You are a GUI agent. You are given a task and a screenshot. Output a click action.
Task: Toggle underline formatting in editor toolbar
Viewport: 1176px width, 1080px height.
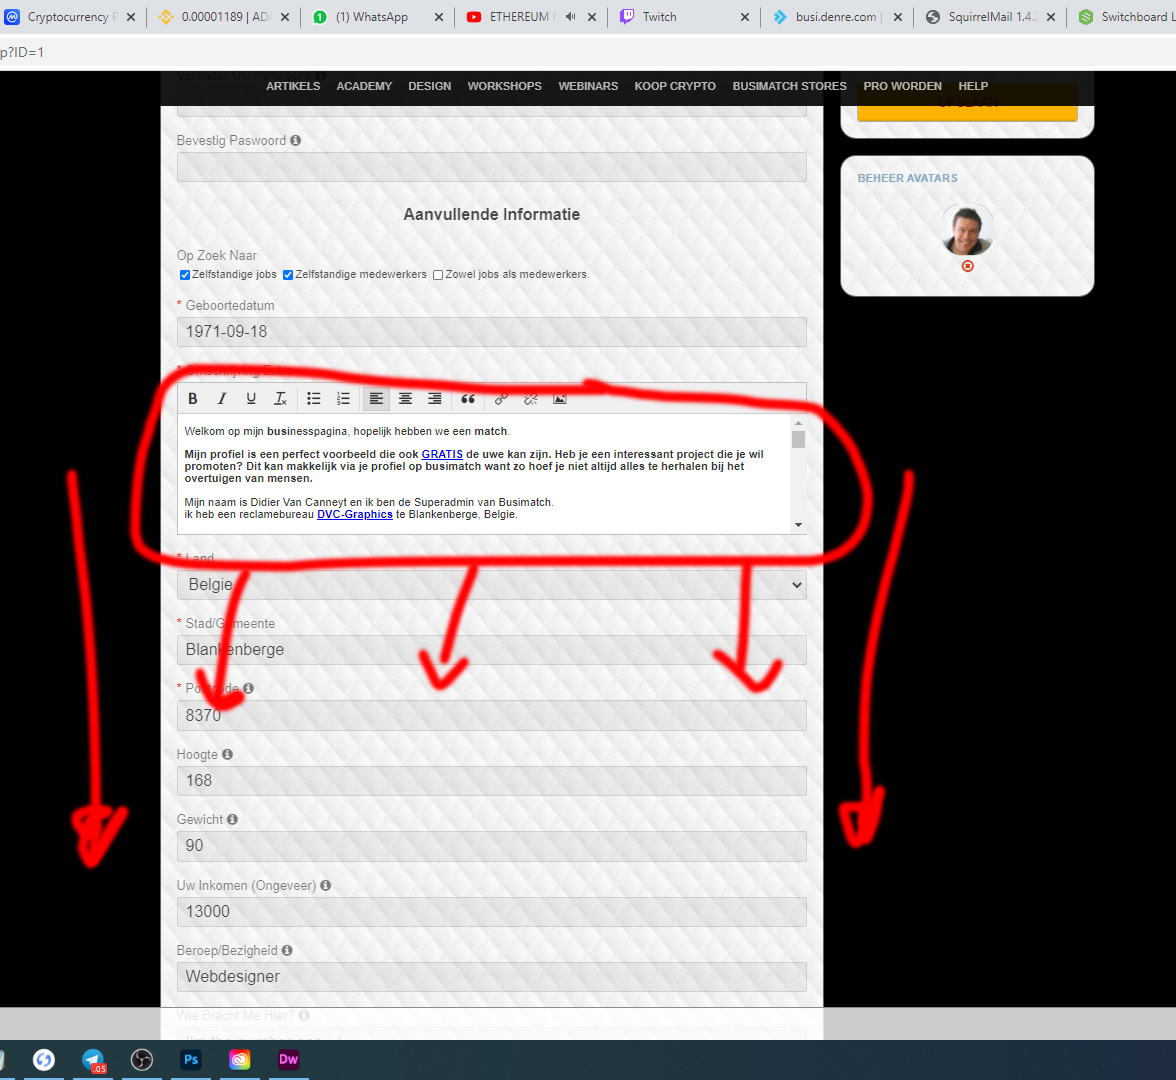point(251,398)
